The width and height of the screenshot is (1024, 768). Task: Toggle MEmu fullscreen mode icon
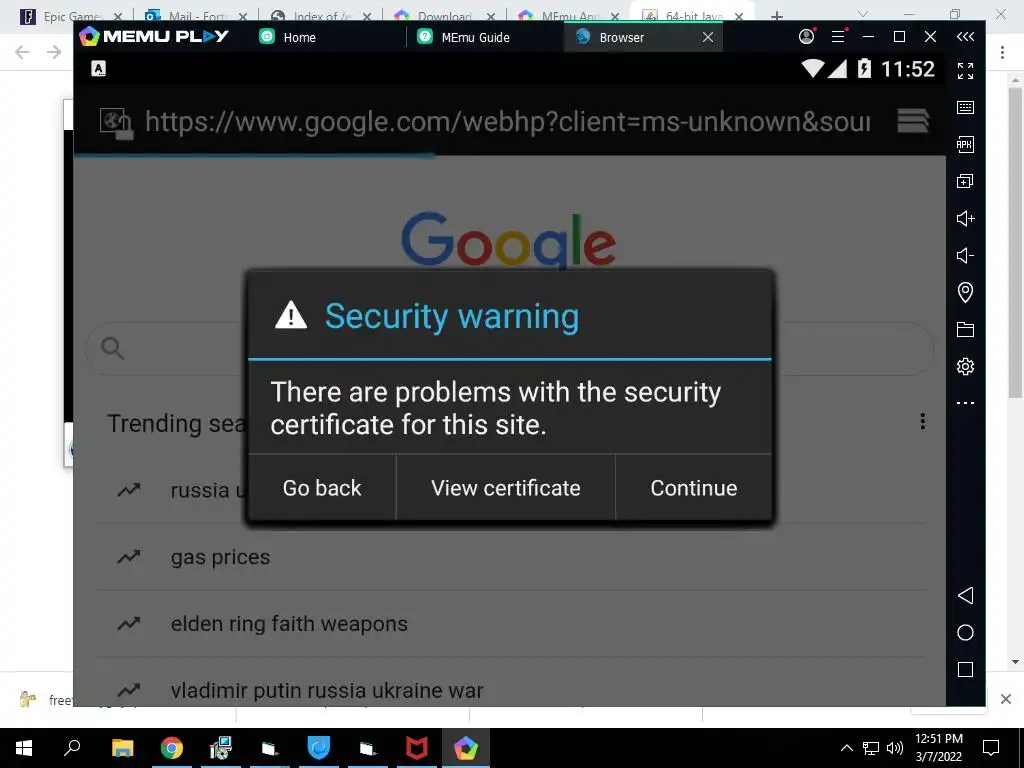pos(965,71)
